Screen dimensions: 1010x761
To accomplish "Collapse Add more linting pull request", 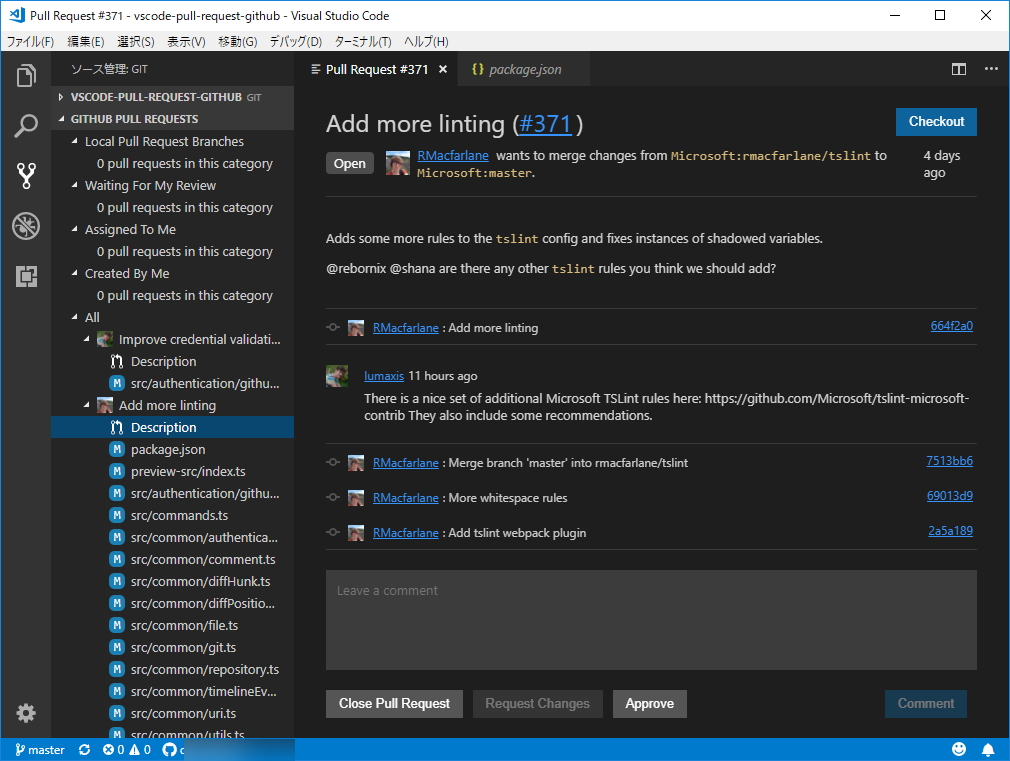I will pos(86,405).
